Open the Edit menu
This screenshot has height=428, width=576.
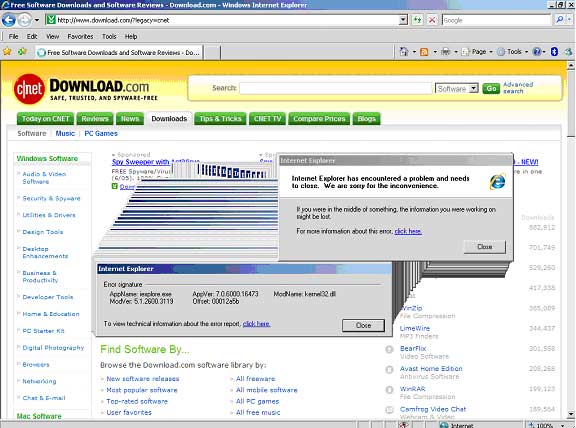pos(32,36)
